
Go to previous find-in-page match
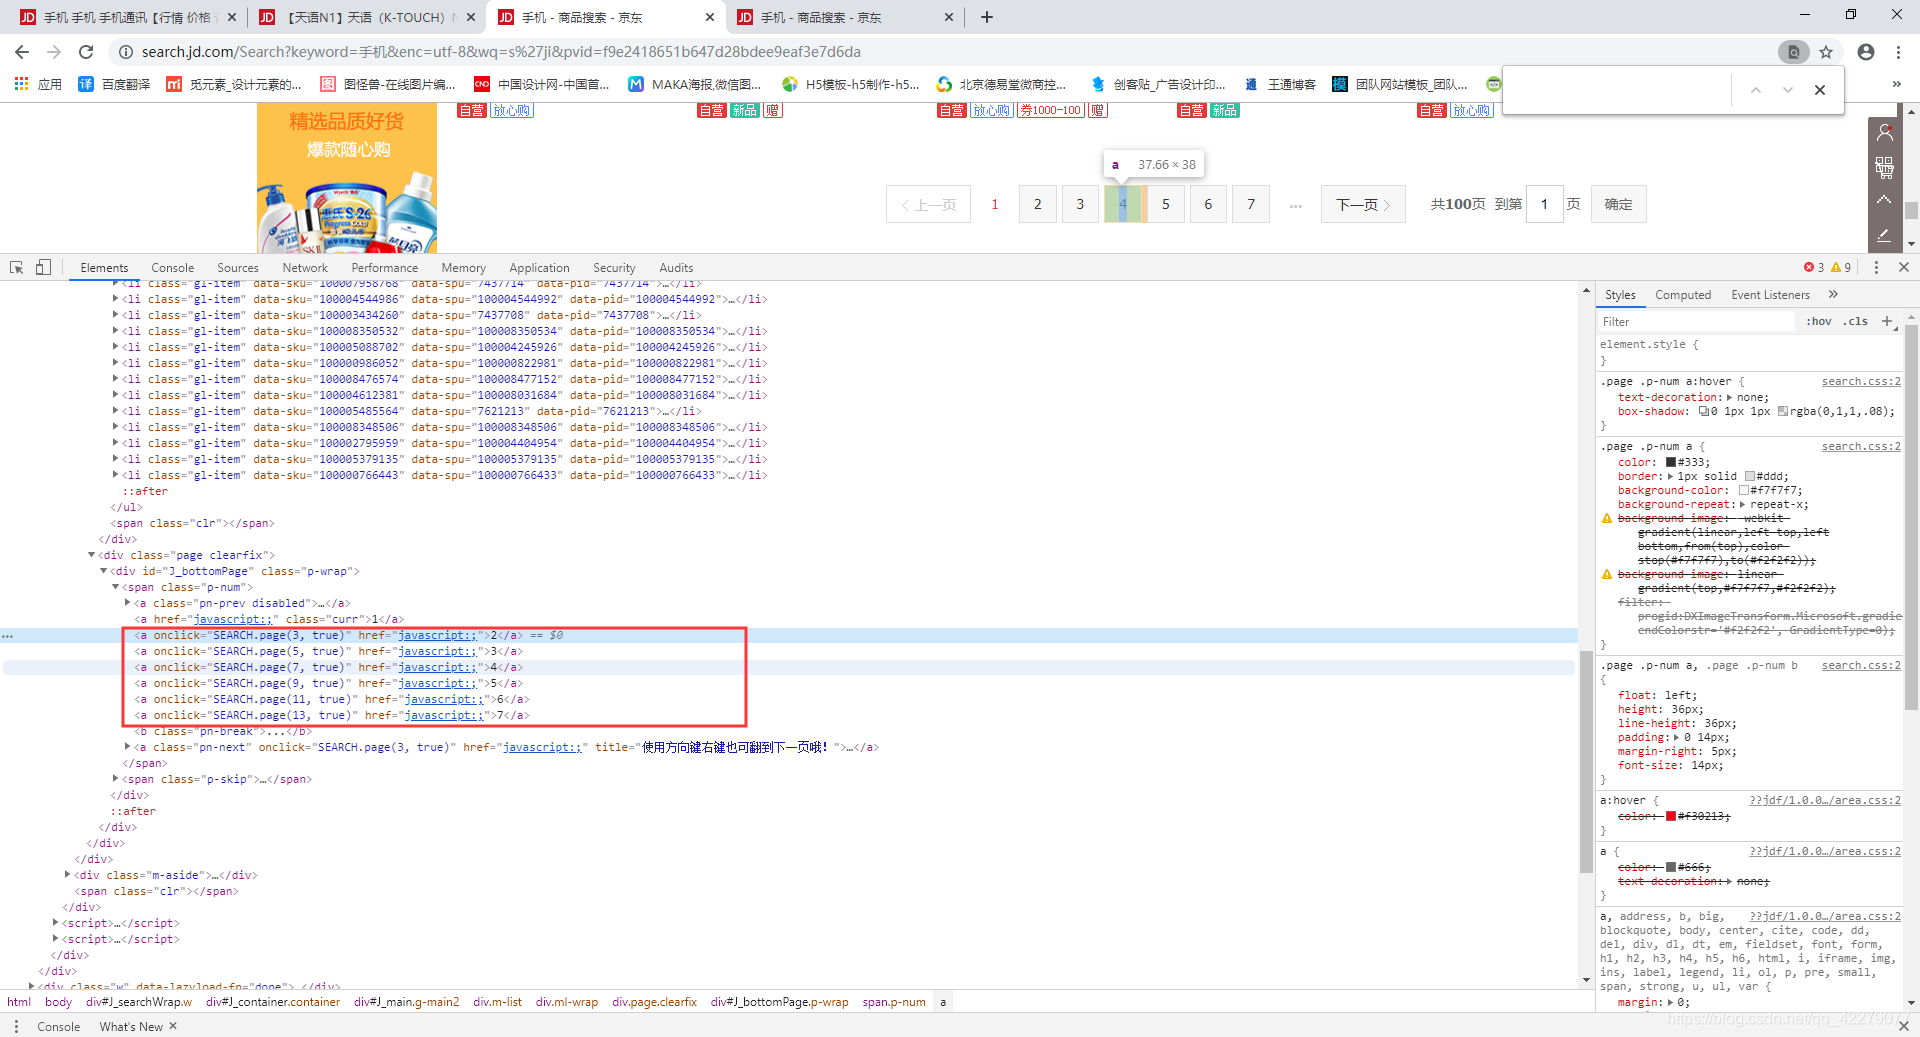[x=1756, y=90]
